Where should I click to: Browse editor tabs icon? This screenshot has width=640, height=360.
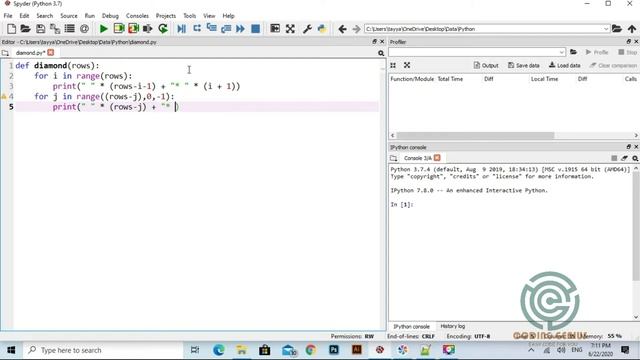click(x=5, y=53)
